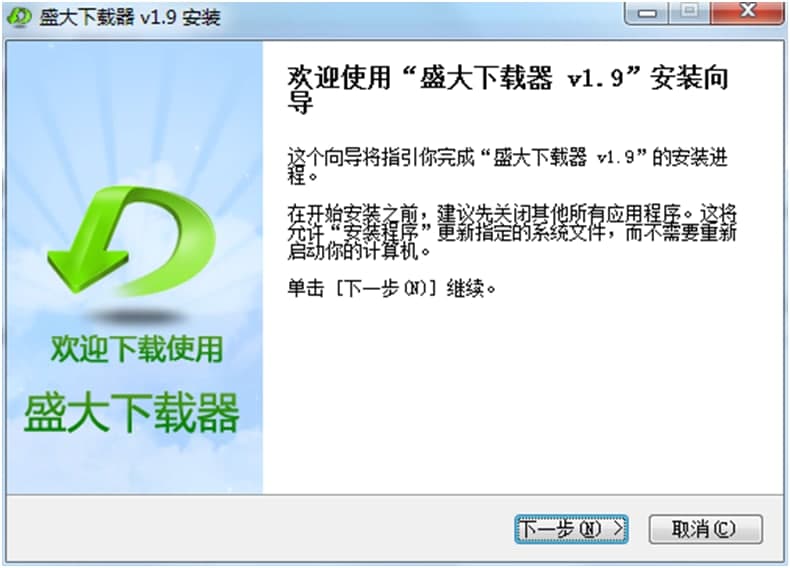Click the title bar text 盛大下载器 v1.9 安装
Screen dimensions: 790x568
pos(130,17)
